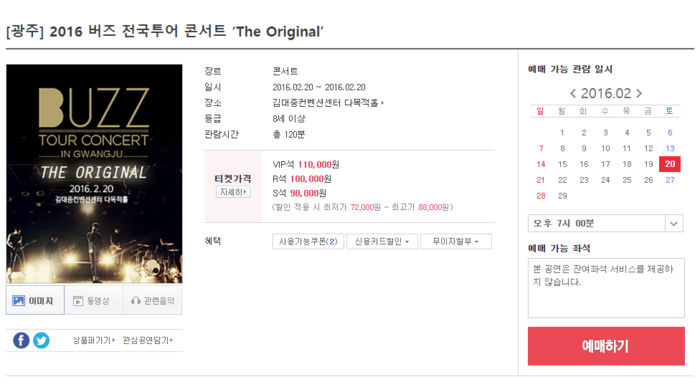The height and width of the screenshot is (387, 700).
Task: Open 사용가능쿠폰(2) coupons
Action: pyautogui.click(x=308, y=241)
